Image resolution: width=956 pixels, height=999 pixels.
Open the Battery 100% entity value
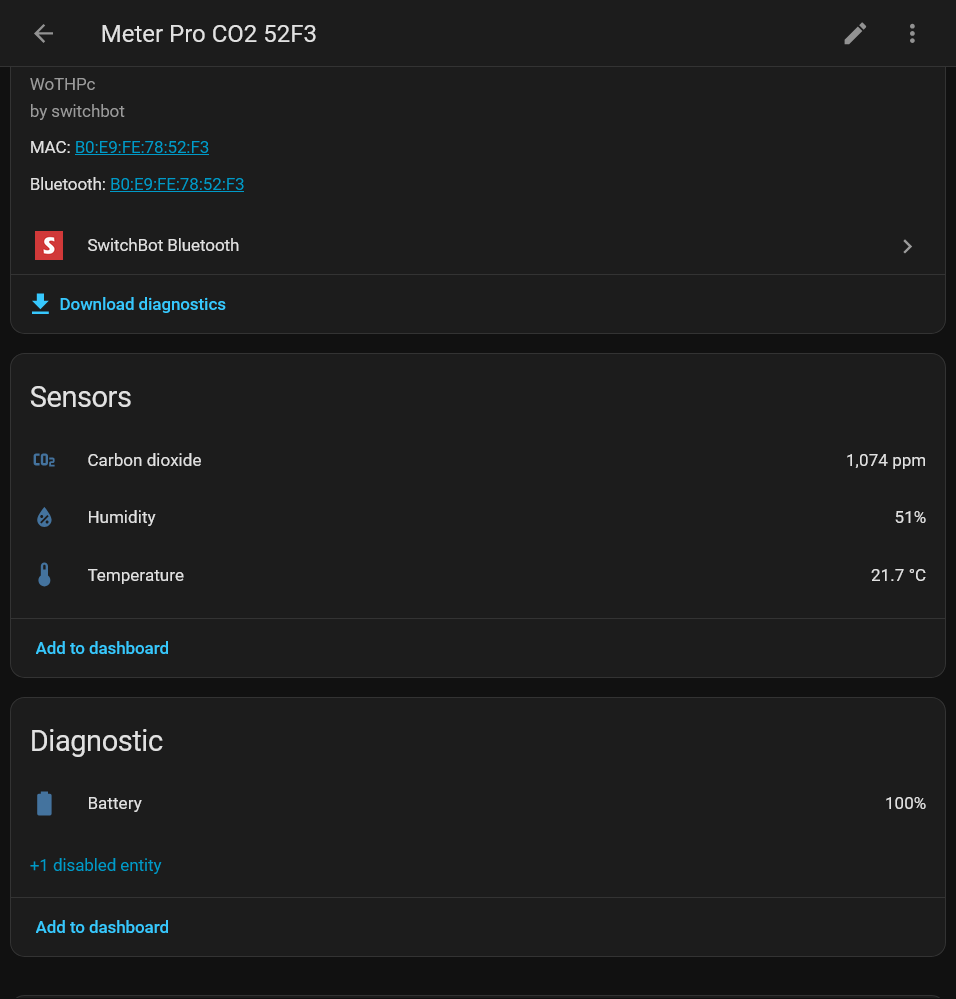905,803
